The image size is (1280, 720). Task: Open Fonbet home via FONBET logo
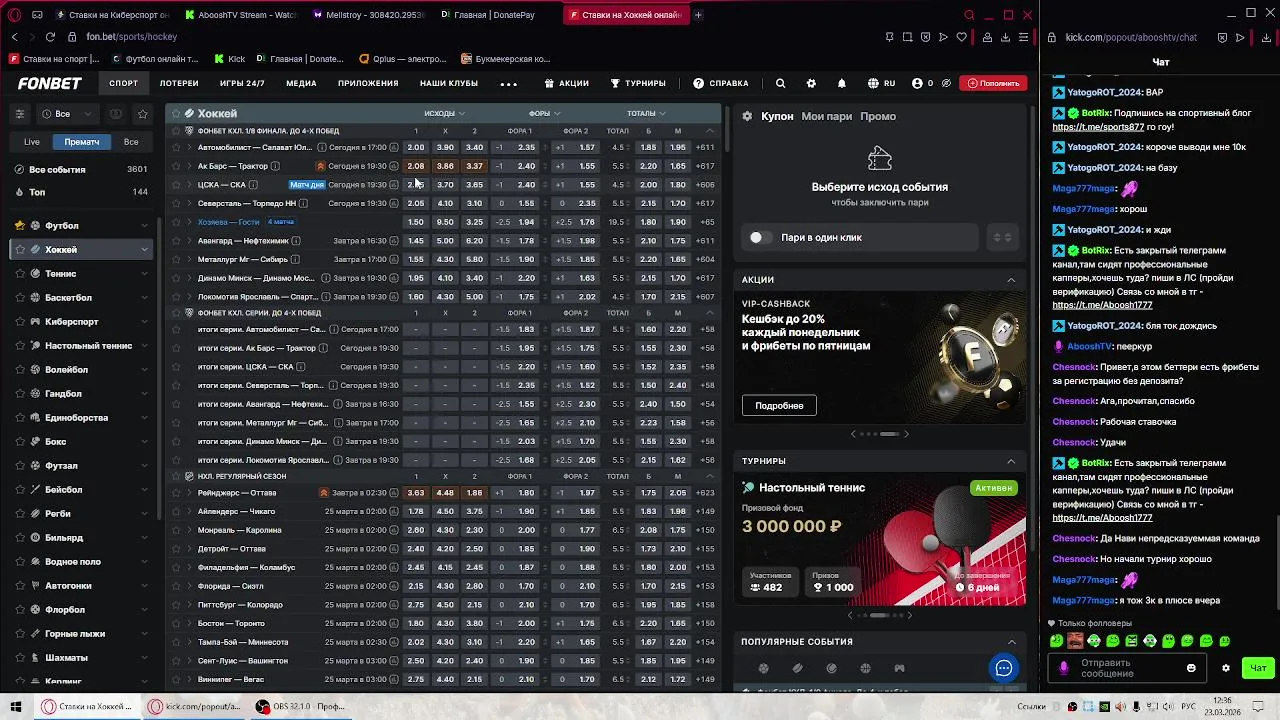49,83
